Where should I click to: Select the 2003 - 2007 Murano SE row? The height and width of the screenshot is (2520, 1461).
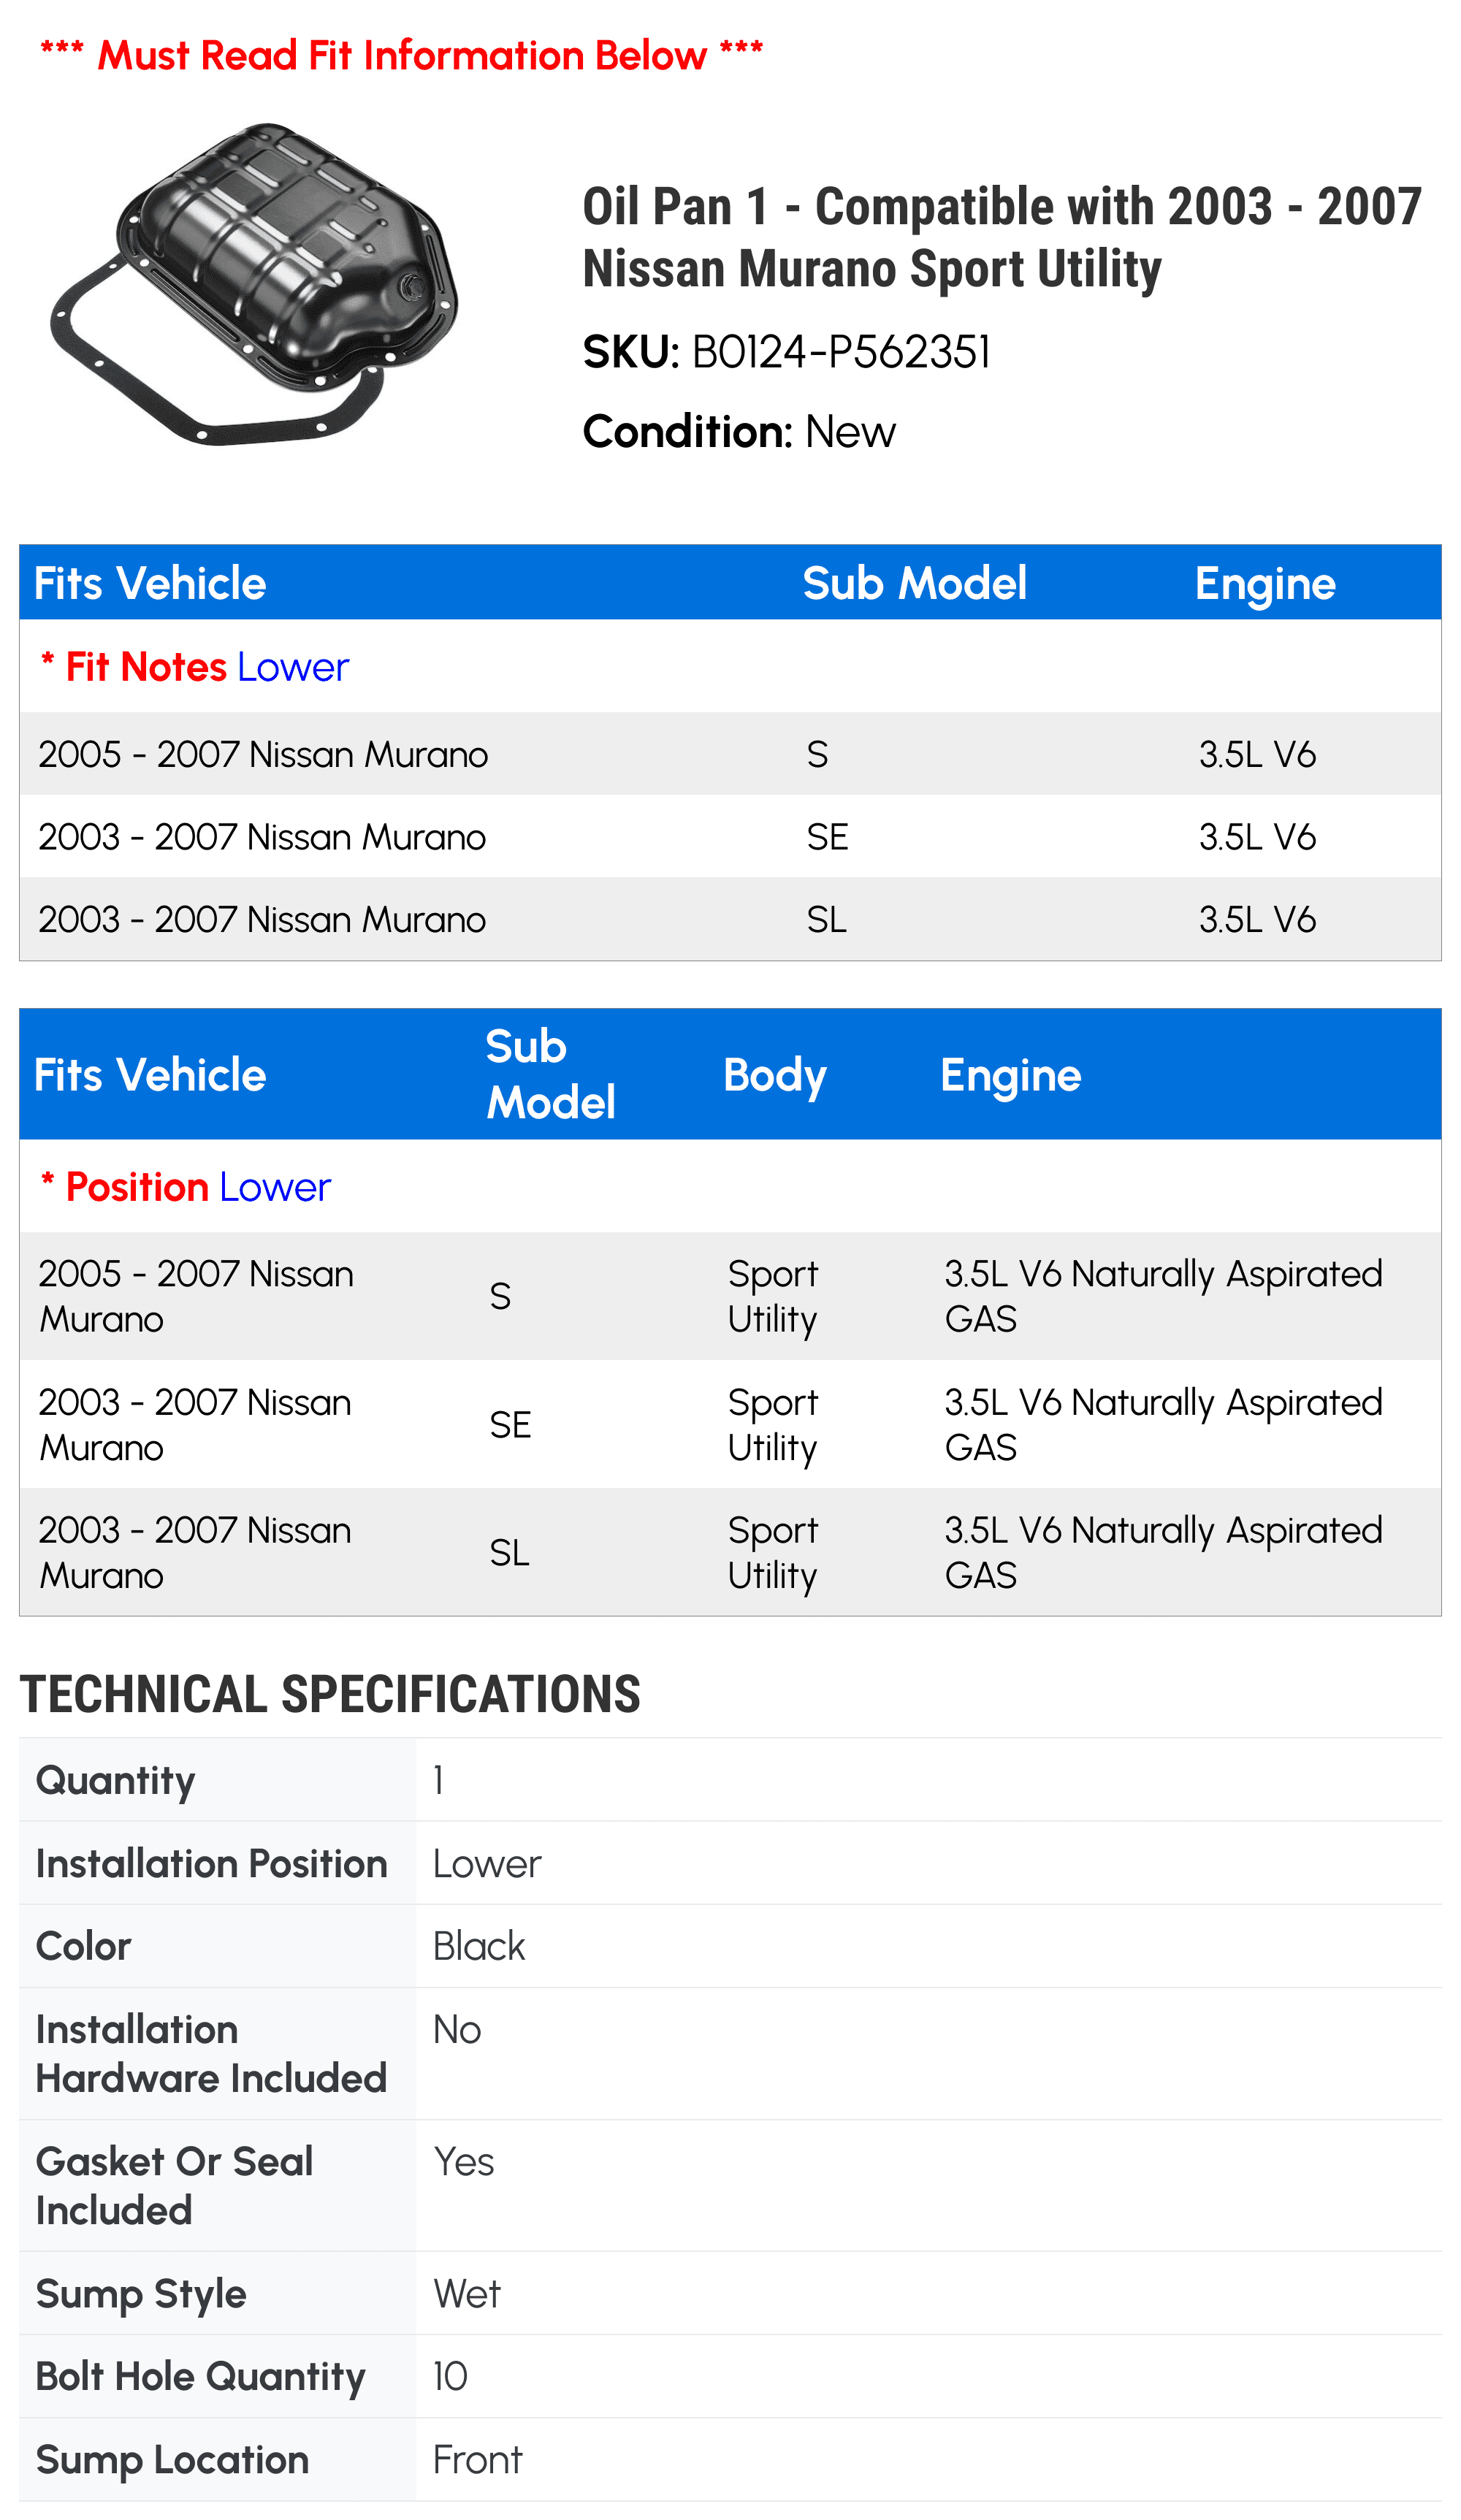[x=730, y=837]
